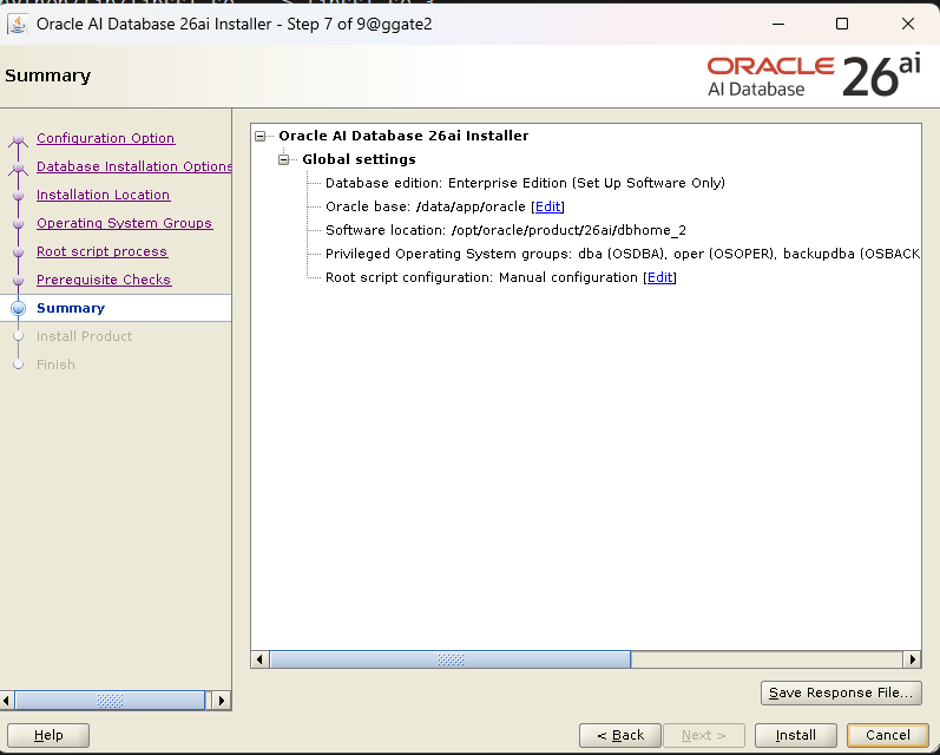The image size is (940, 755).
Task: Click the Summary step bullet icon
Action: 19,308
